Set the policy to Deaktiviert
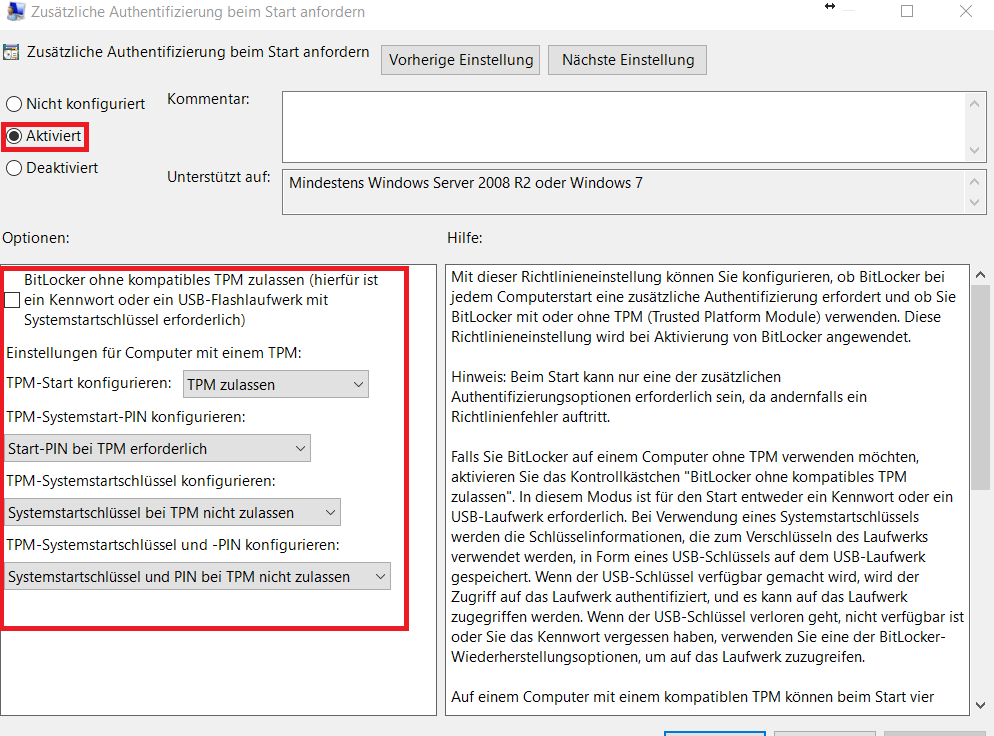 pos(14,168)
